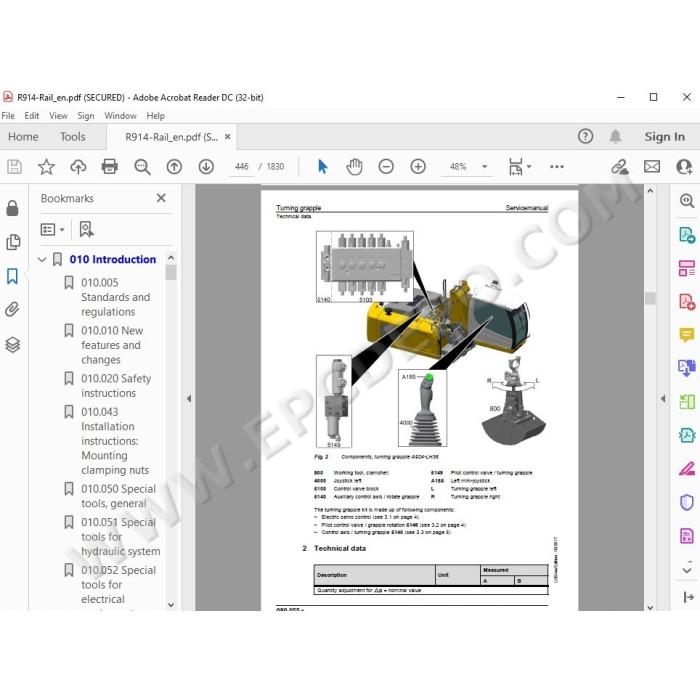Screen dimensions: 700x700
Task: Open fit page scrolling options
Action: [519, 167]
